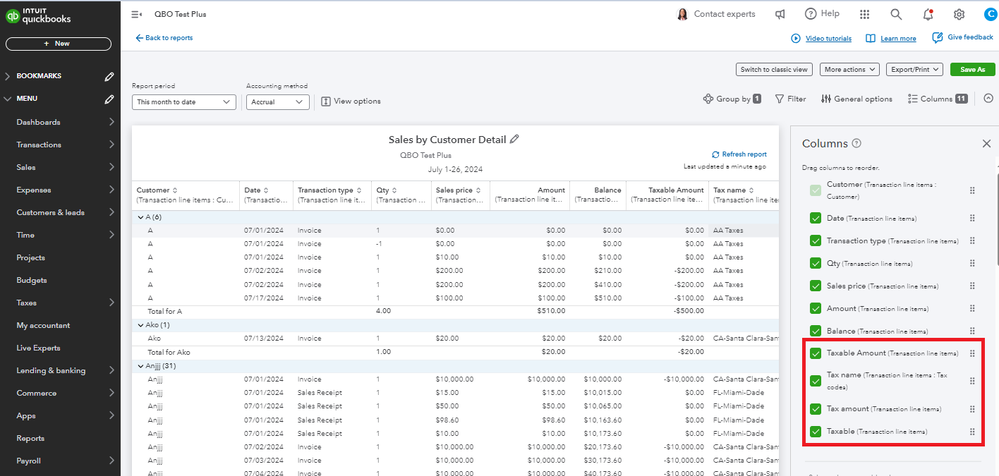Uncheck the Taxable Amount column checkbox
Image resolution: width=999 pixels, height=476 pixels.
[x=816, y=353]
